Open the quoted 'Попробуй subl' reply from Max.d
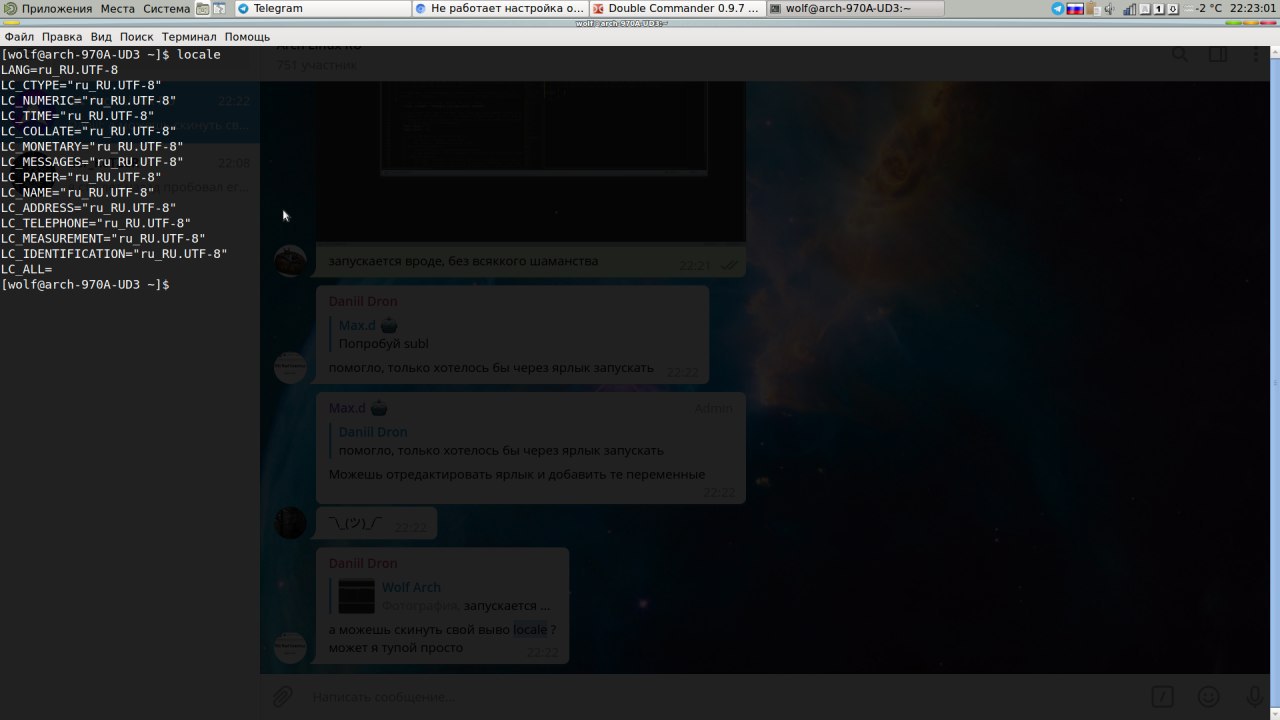The image size is (1280, 720). click(x=384, y=334)
